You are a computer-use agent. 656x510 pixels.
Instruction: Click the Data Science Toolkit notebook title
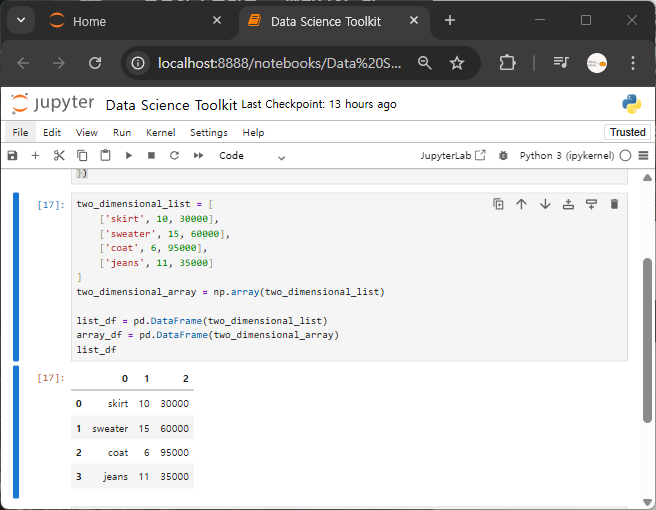(x=171, y=105)
